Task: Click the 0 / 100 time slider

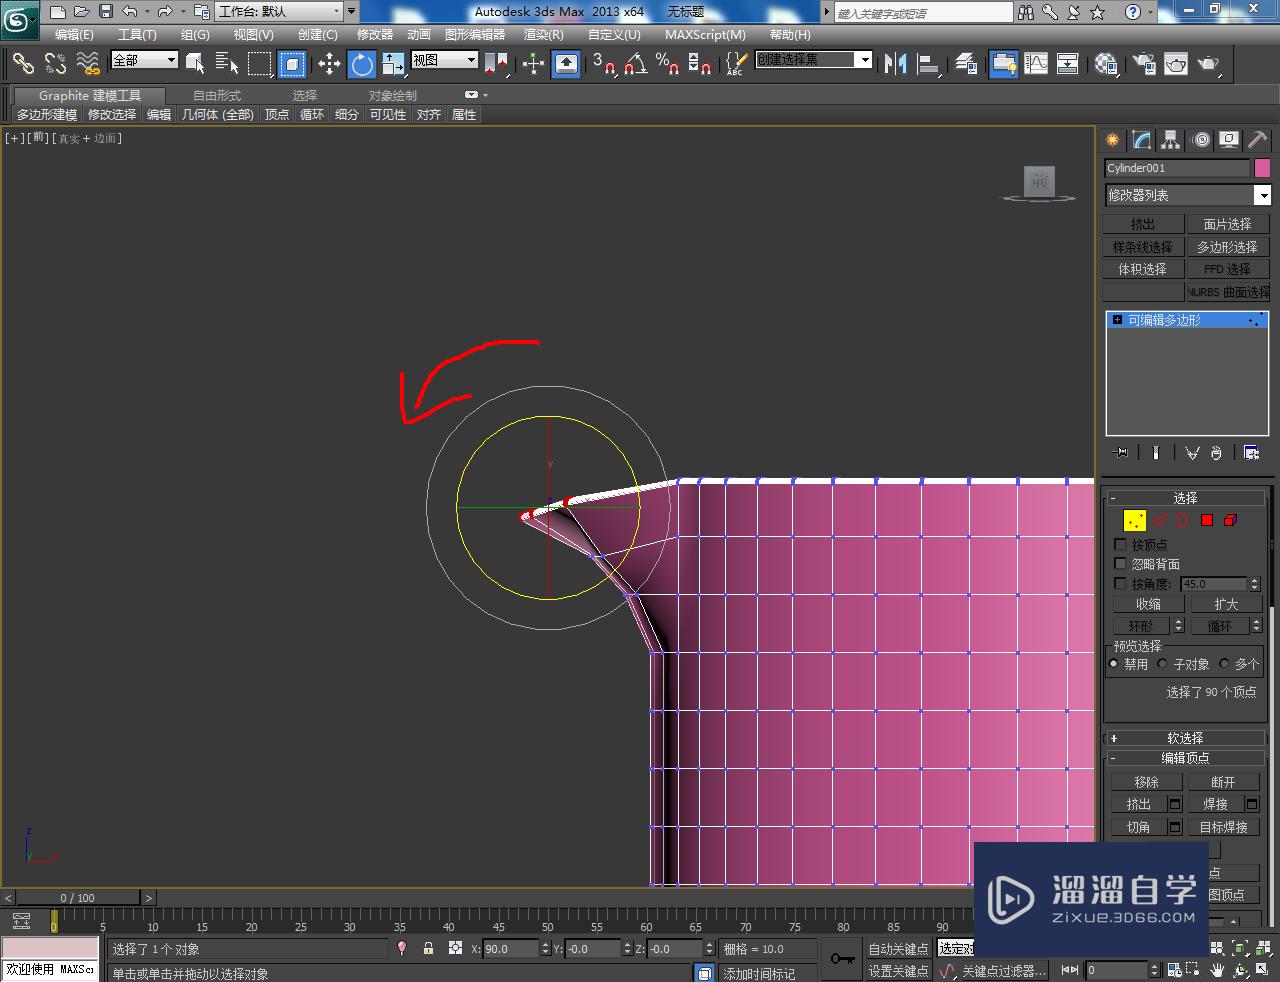Action: pos(77,897)
